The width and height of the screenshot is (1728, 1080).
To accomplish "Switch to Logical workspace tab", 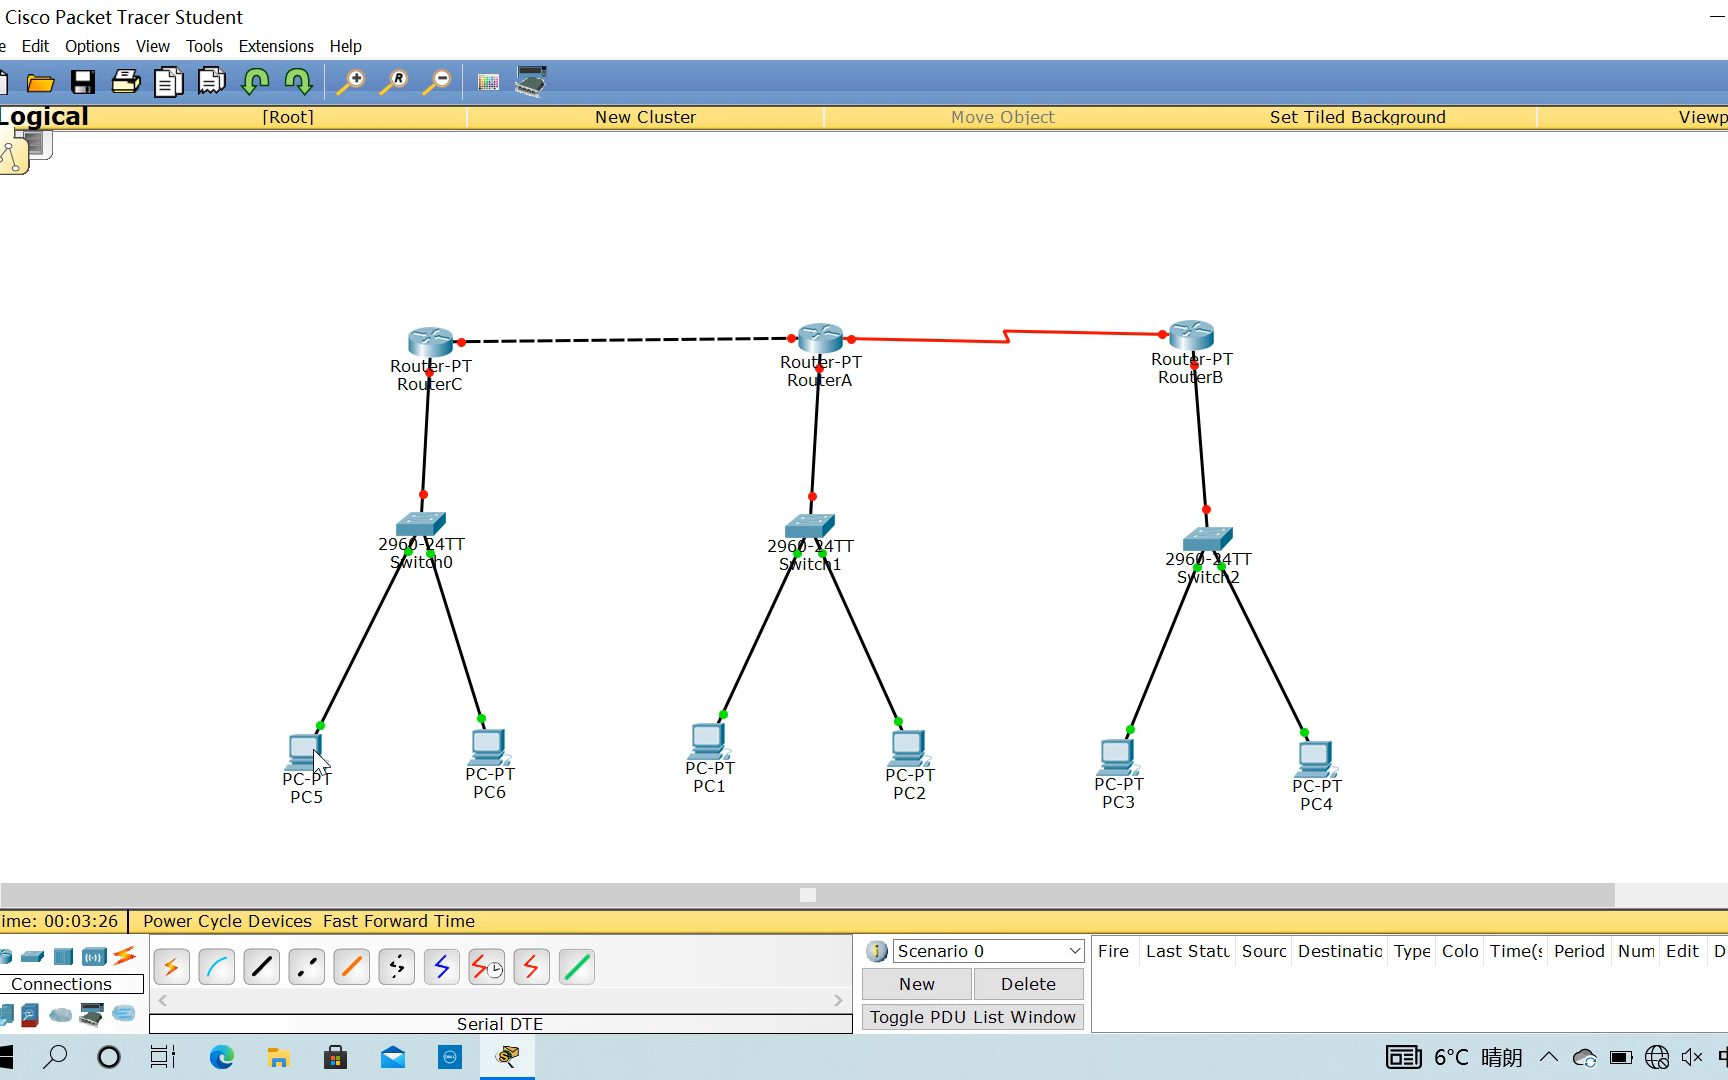I will [44, 116].
